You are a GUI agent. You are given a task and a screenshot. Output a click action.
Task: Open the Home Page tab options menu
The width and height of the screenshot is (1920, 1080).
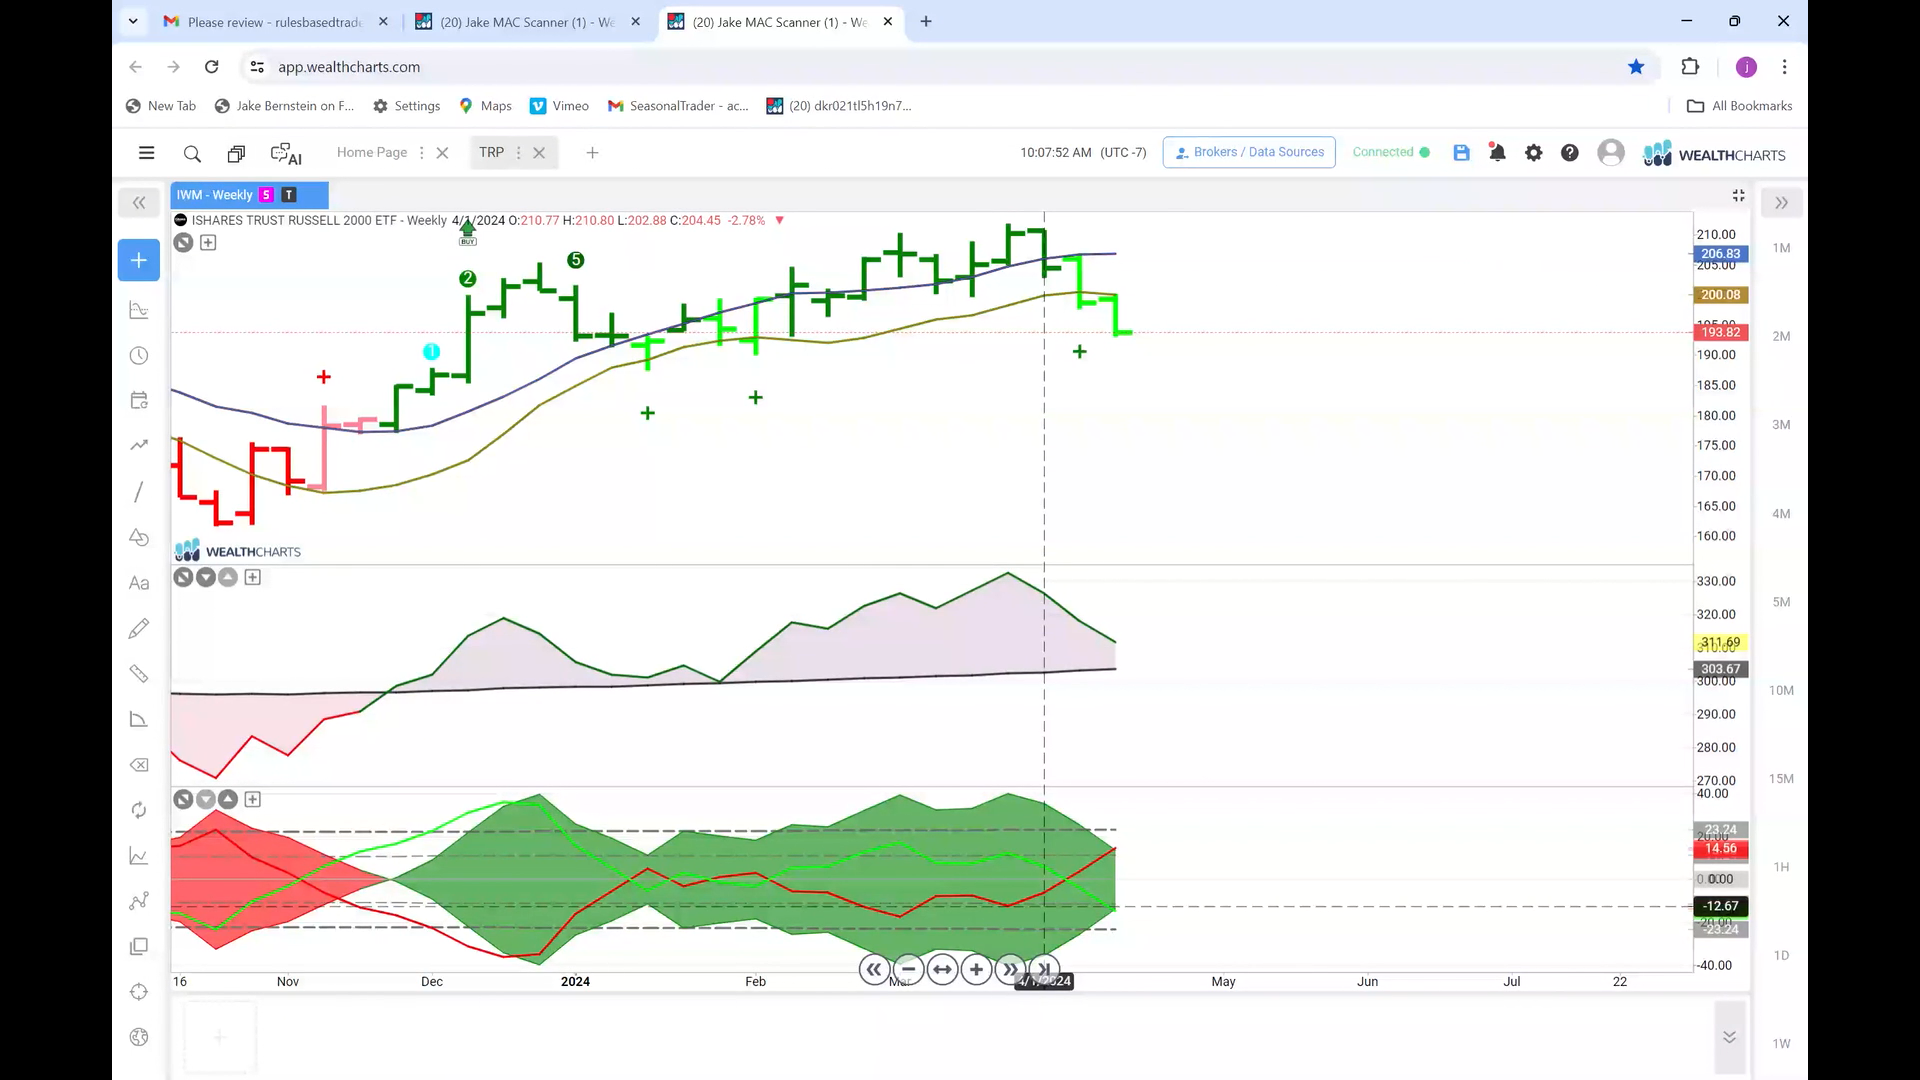tap(421, 153)
